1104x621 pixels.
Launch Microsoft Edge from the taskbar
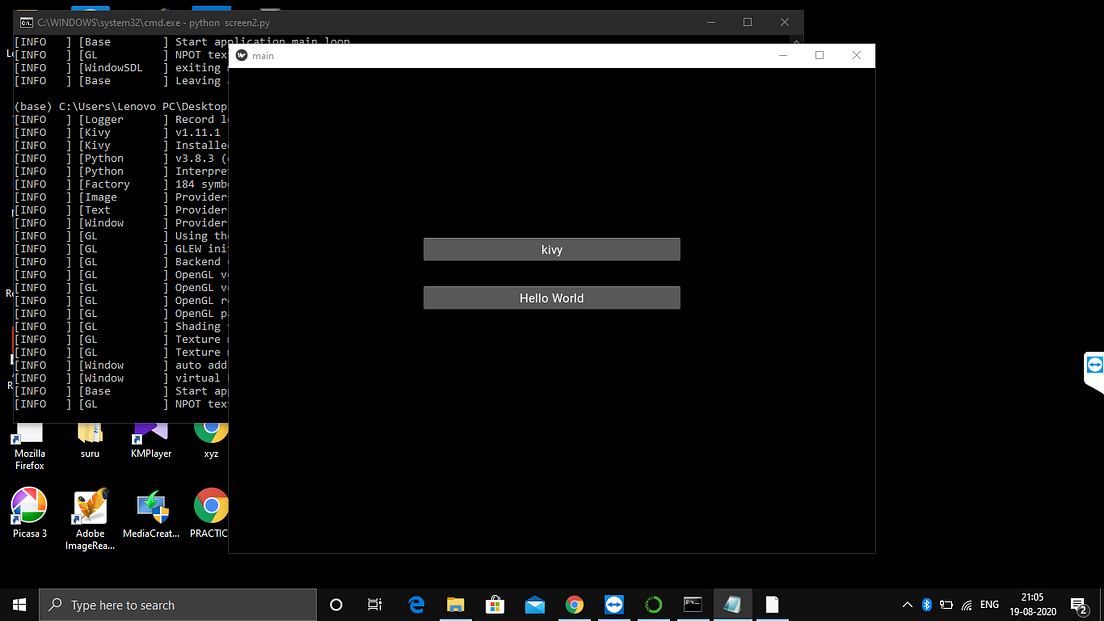(416, 604)
